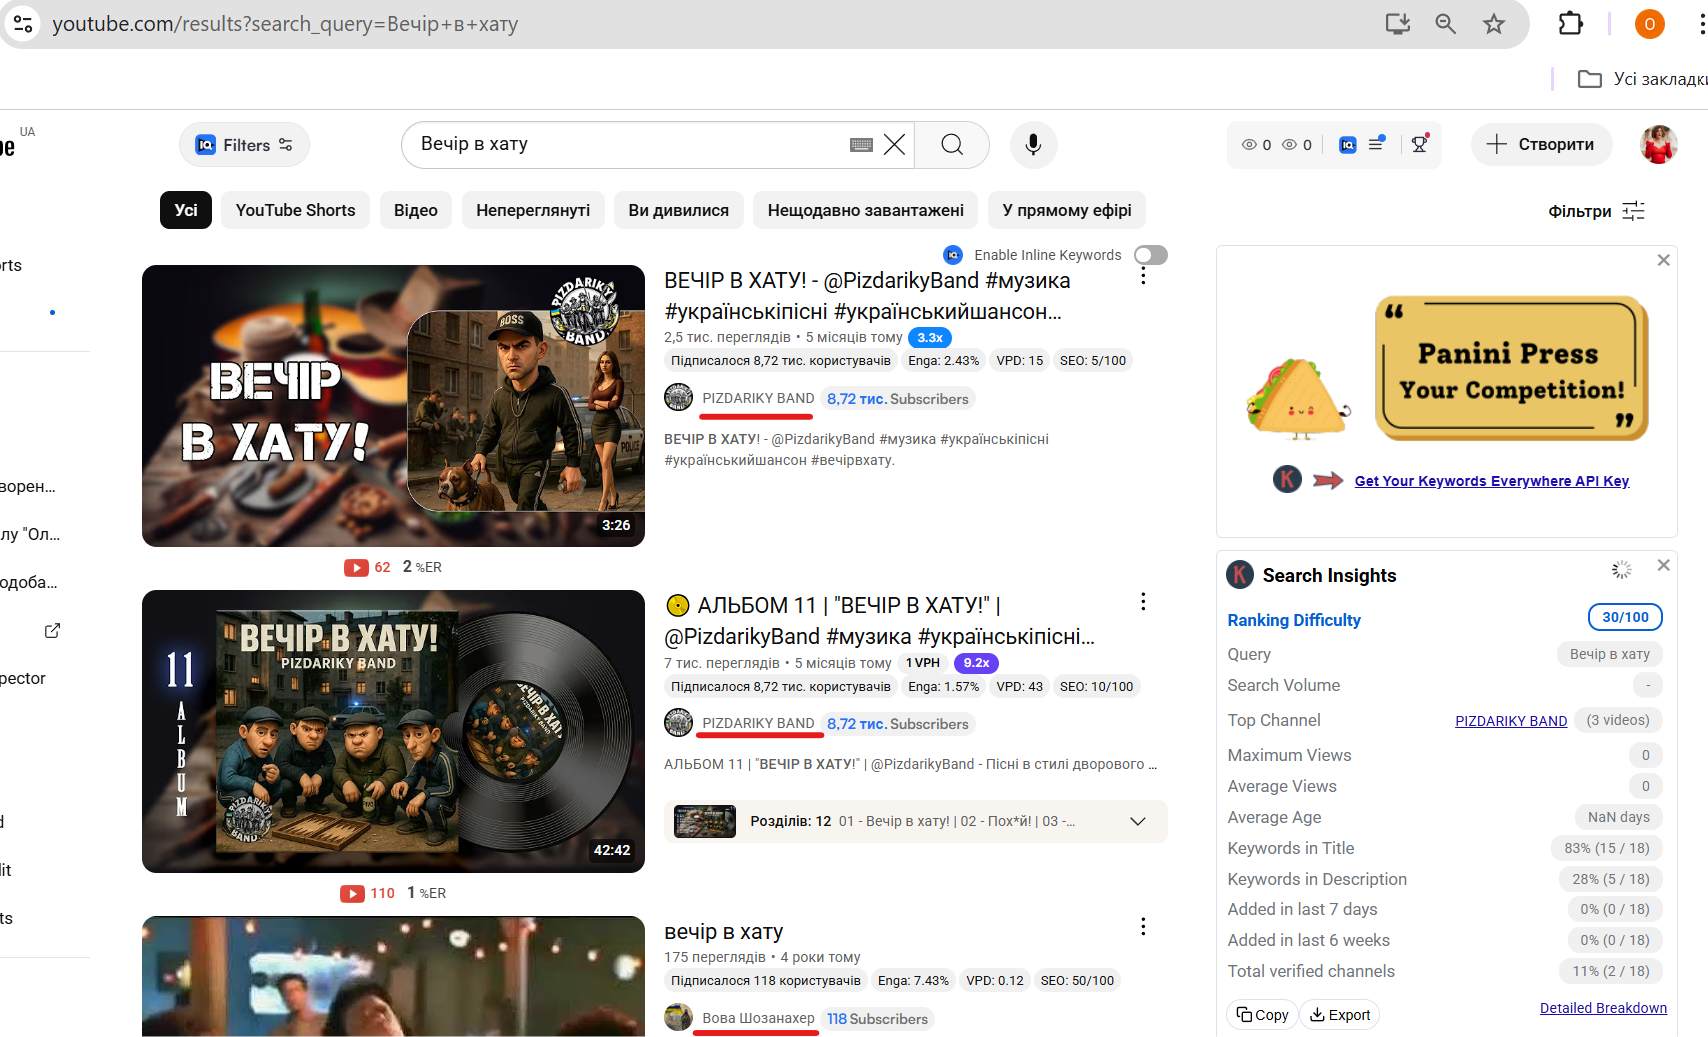Open the Фільтри search filters
1708x1037 pixels.
[x=1596, y=211]
